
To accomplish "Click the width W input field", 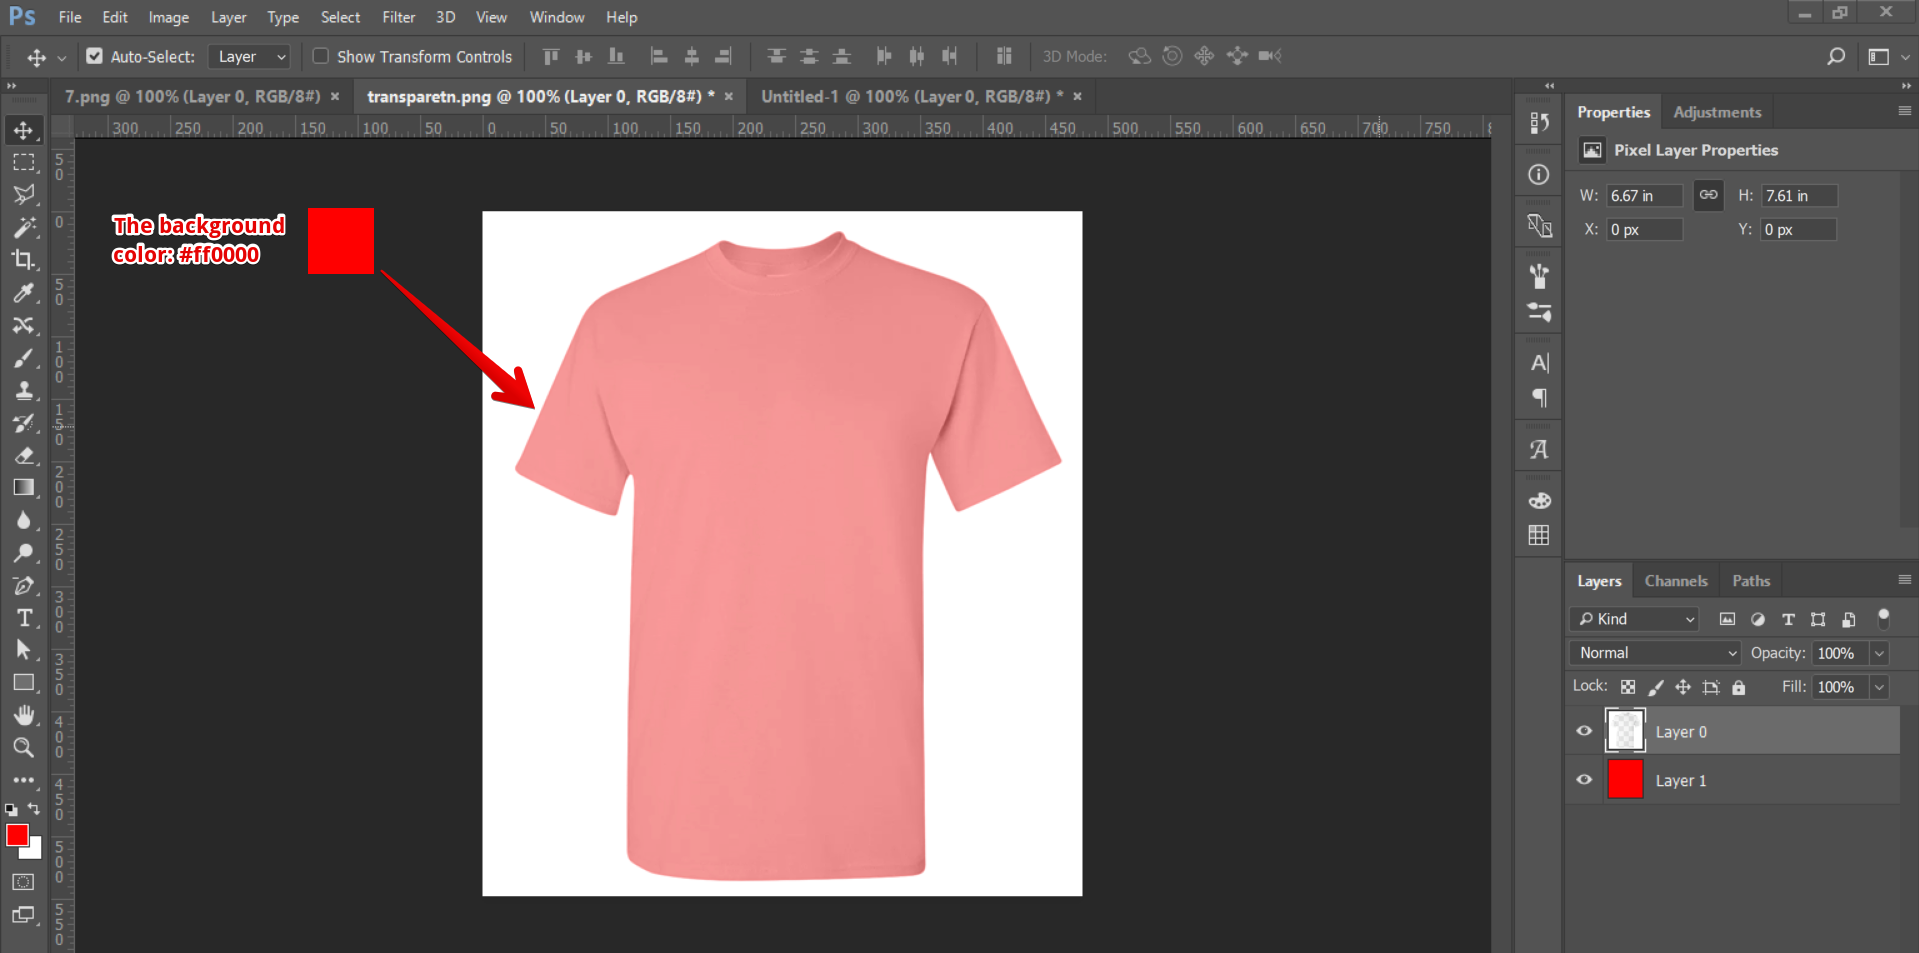I will click(x=1644, y=196).
